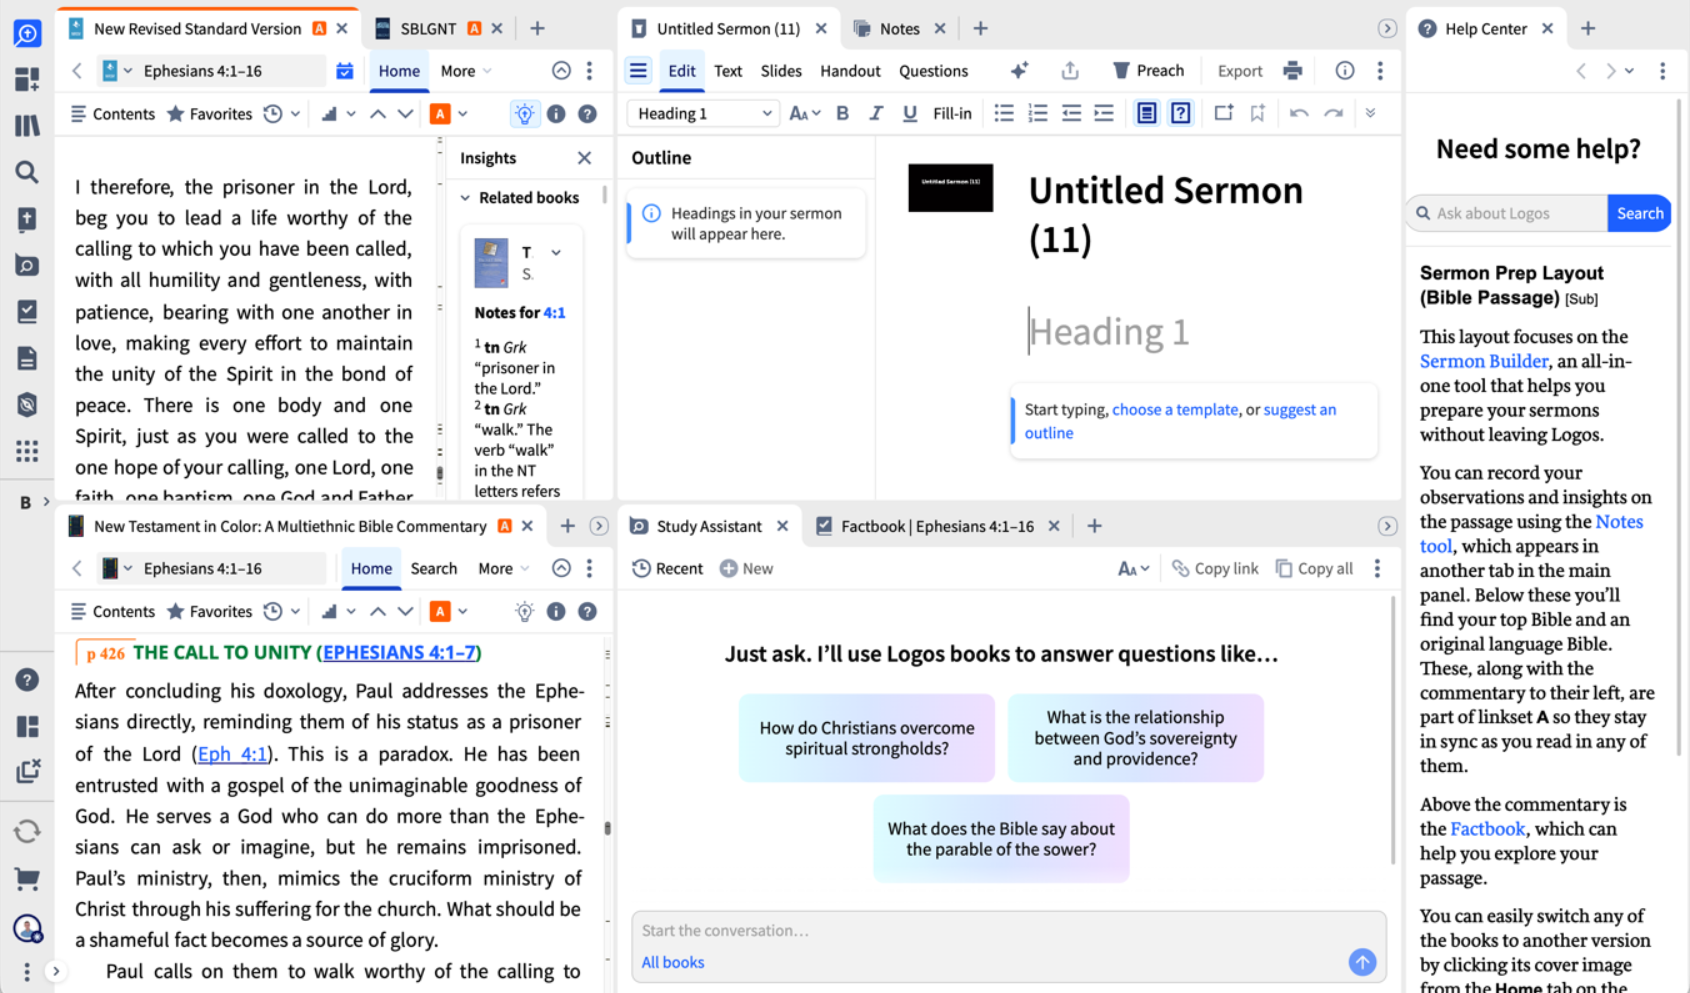
Task: Expand the related book entry chevron
Action: click(556, 252)
